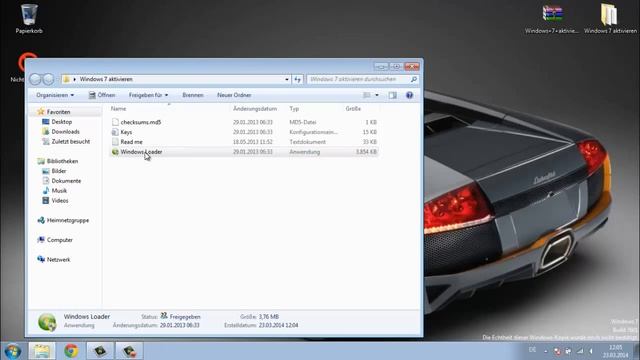Click the search magnifier icon

click(x=413, y=79)
